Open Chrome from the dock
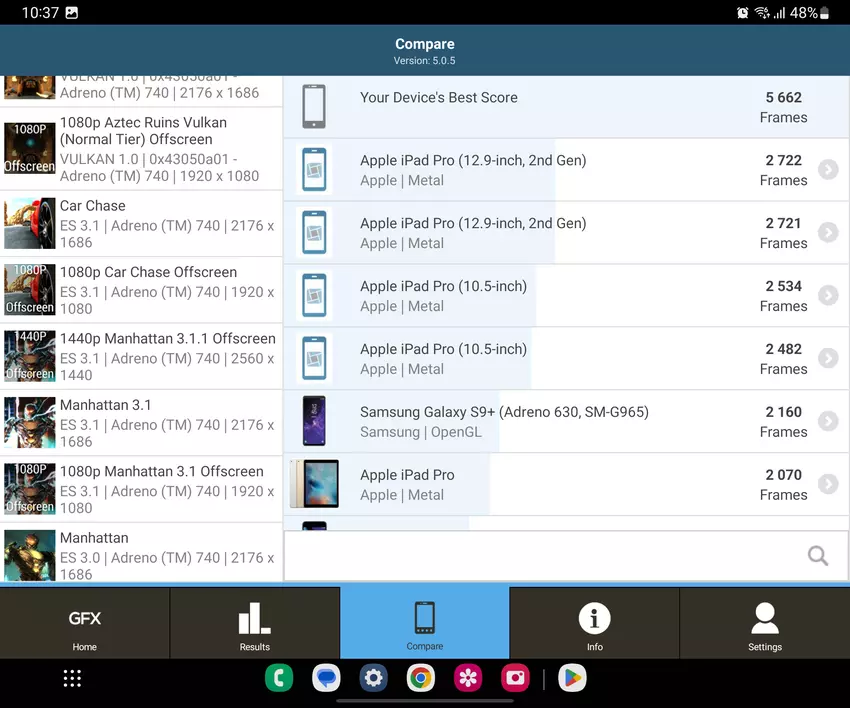The image size is (850, 708). click(421, 679)
